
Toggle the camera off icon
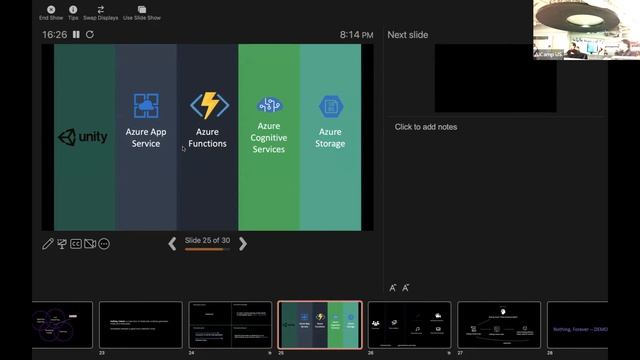(x=90, y=244)
